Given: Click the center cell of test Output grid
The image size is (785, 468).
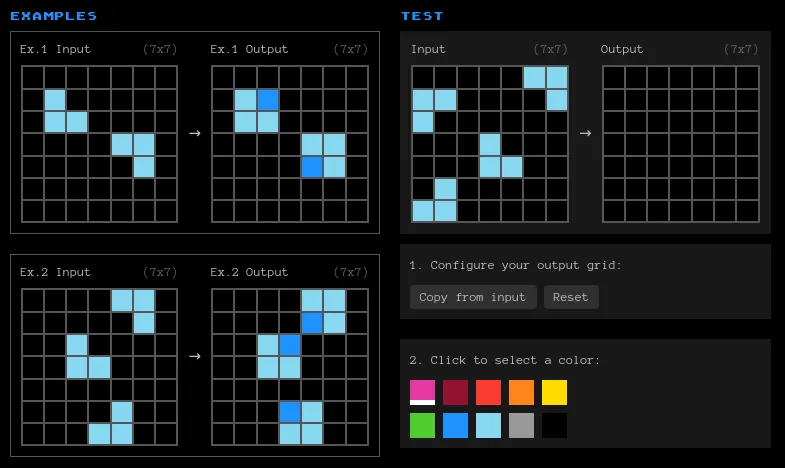Looking at the screenshot, I should (681, 144).
